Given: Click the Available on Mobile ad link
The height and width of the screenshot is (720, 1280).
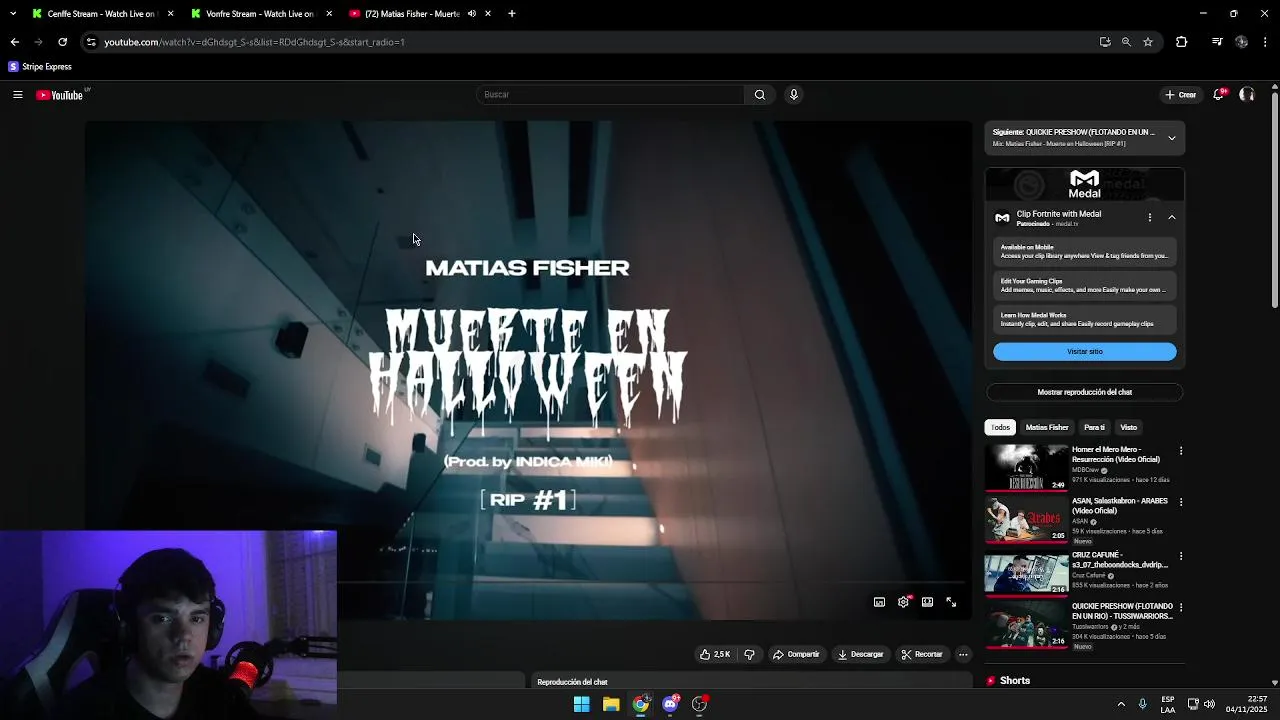Looking at the screenshot, I should (x=1085, y=251).
